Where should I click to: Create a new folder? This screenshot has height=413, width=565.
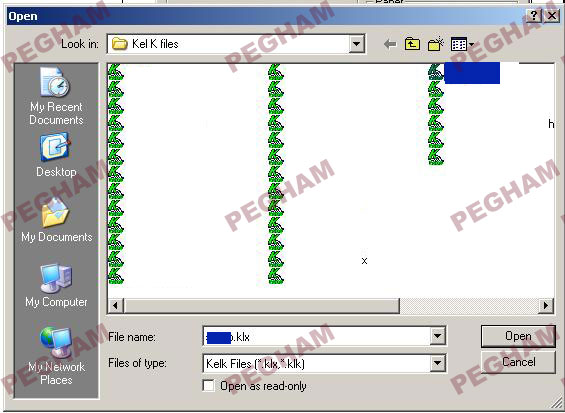435,44
